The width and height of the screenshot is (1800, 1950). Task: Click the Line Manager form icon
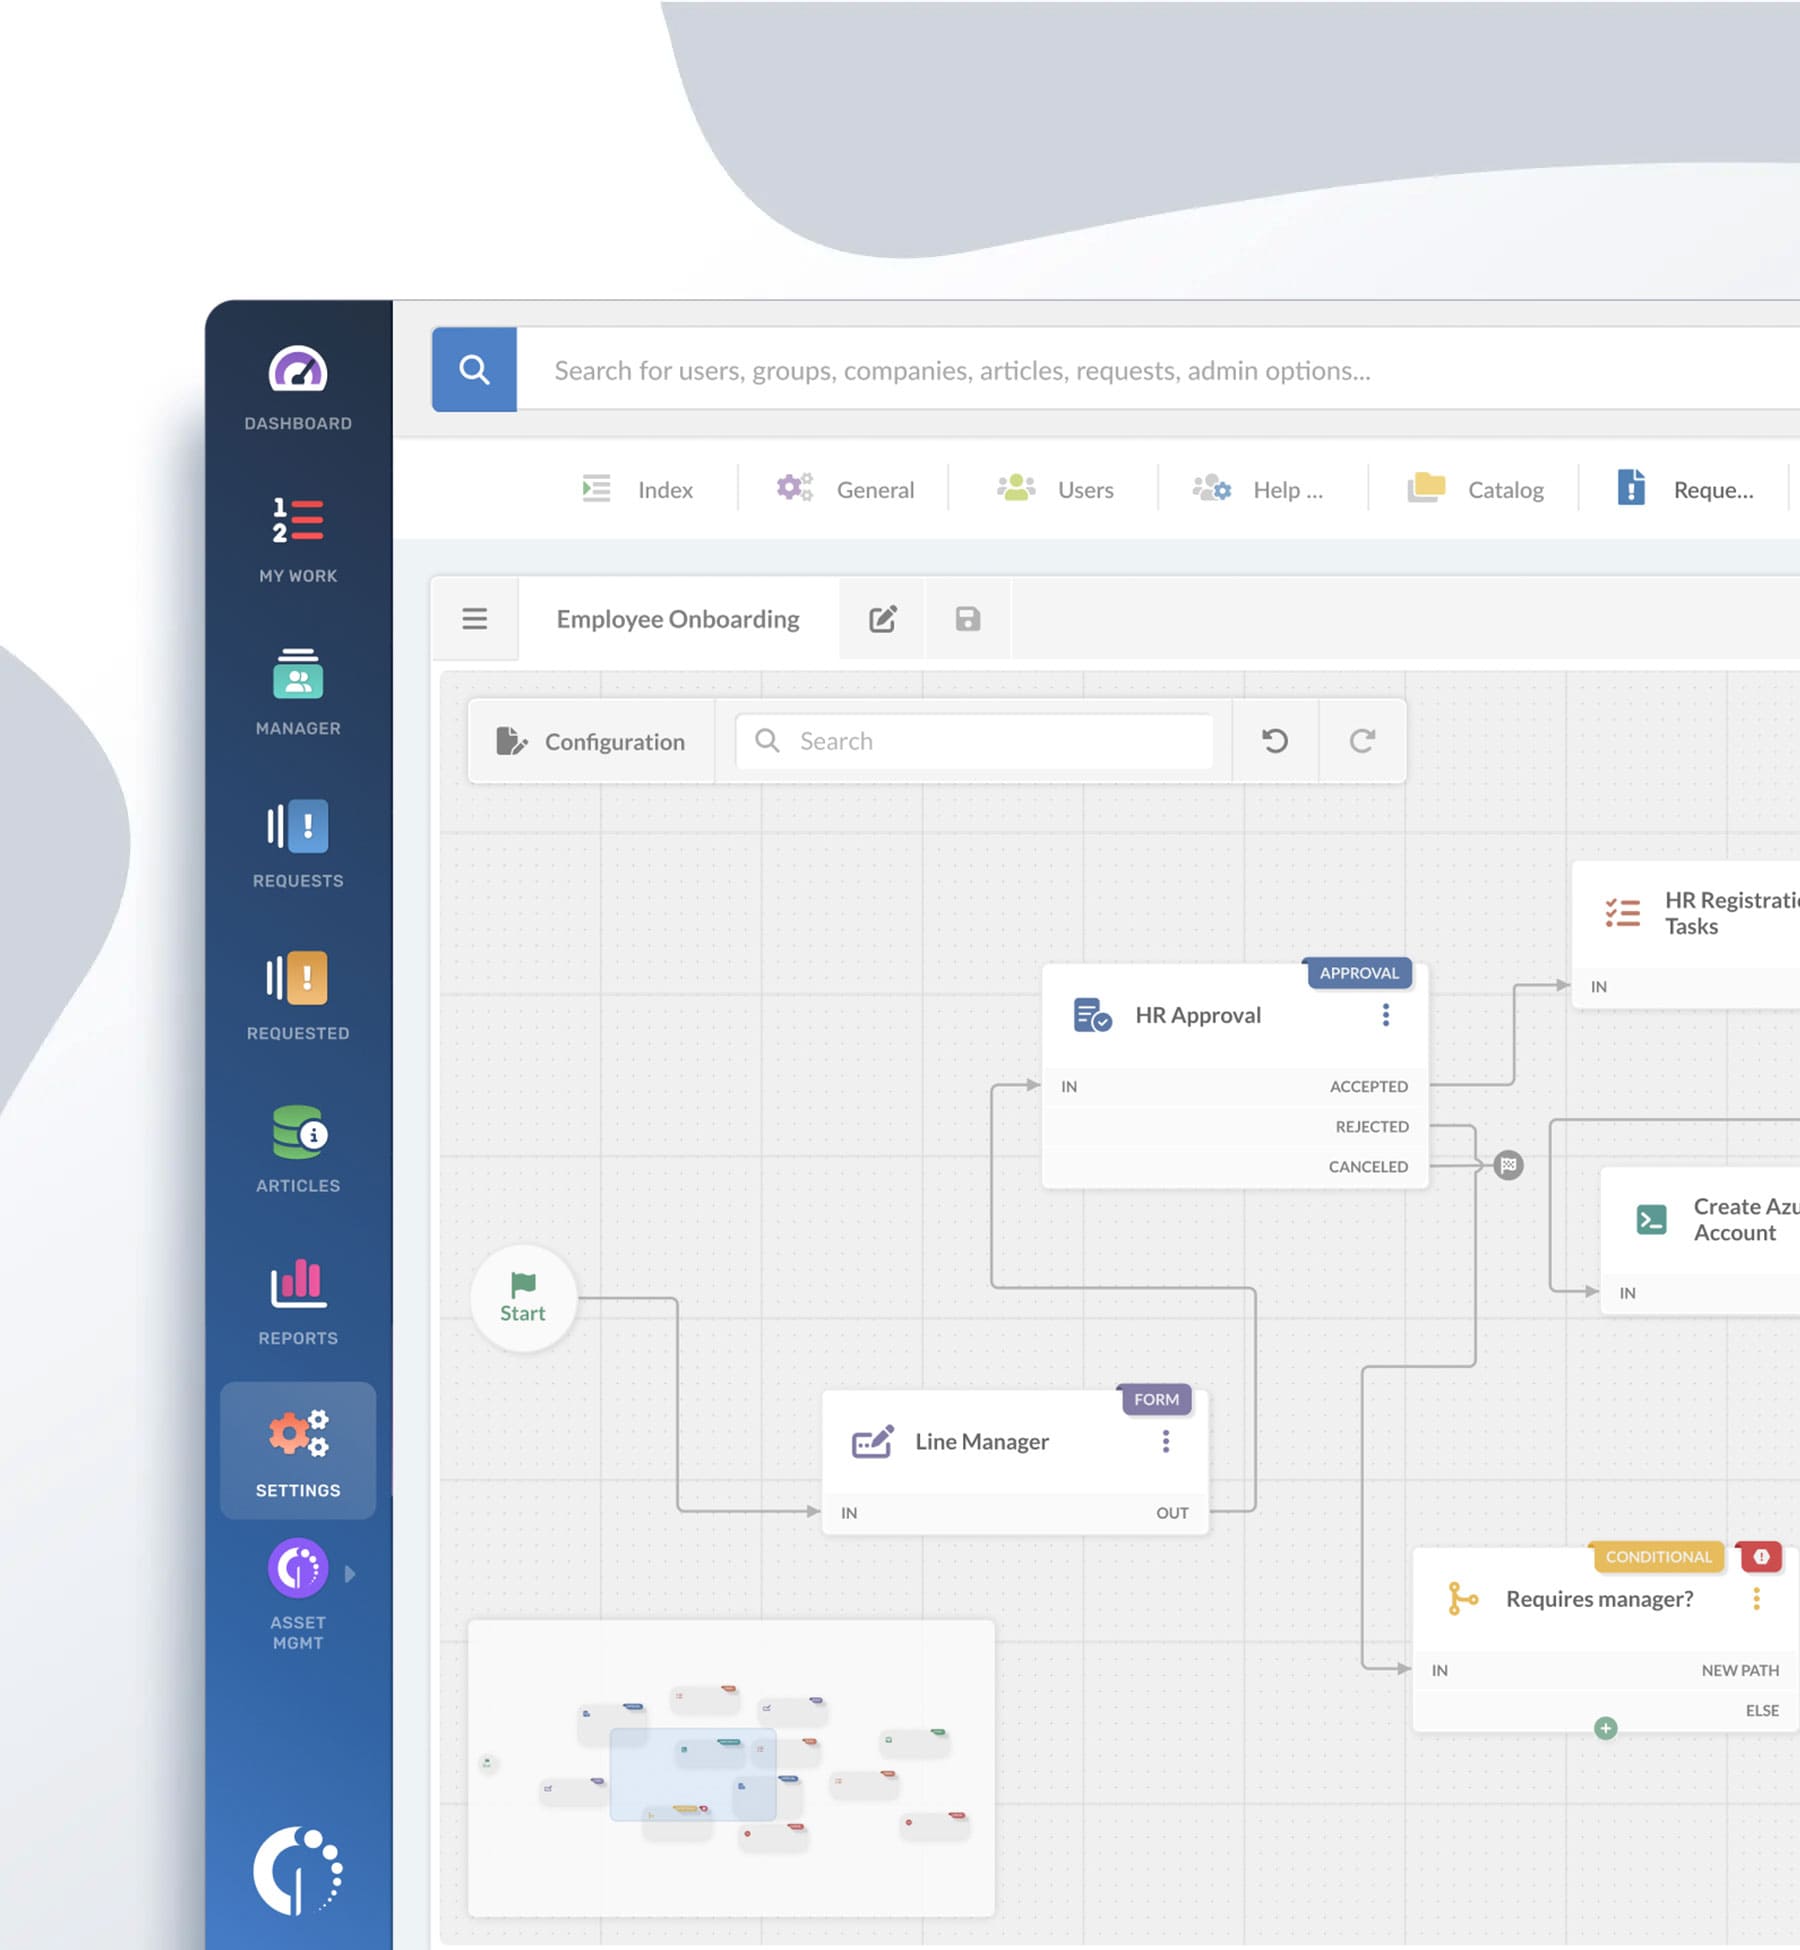click(x=872, y=1441)
